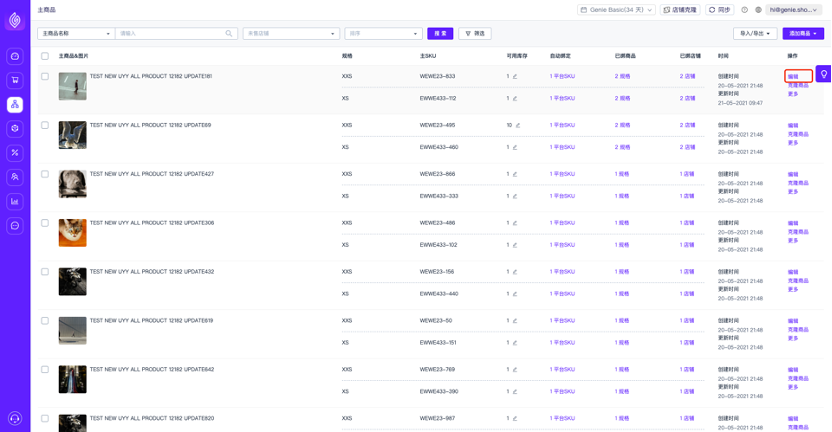Click the 主SKU column header
Screen dimensions: 832x432
428,56
